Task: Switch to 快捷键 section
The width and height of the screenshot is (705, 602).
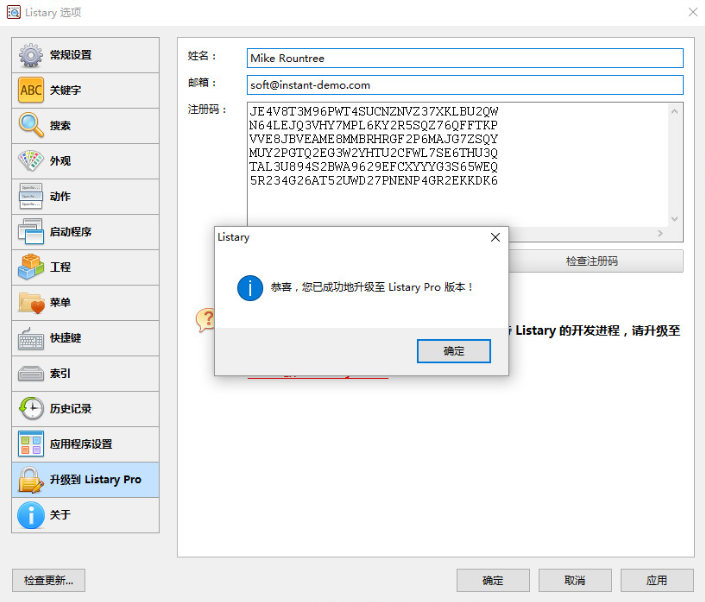Action: (x=85, y=338)
